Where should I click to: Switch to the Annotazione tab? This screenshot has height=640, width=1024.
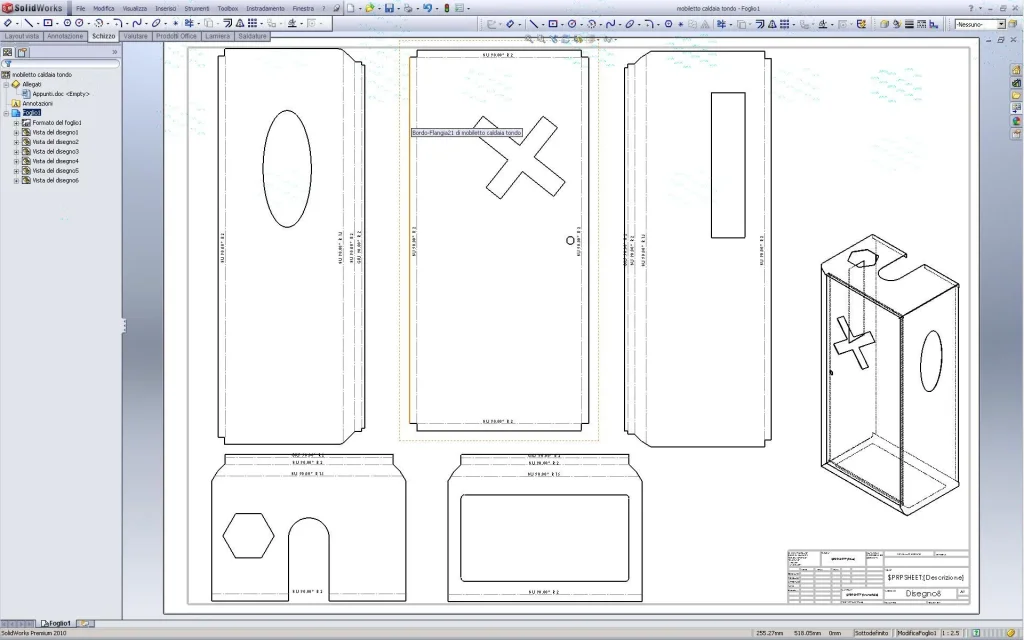65,36
